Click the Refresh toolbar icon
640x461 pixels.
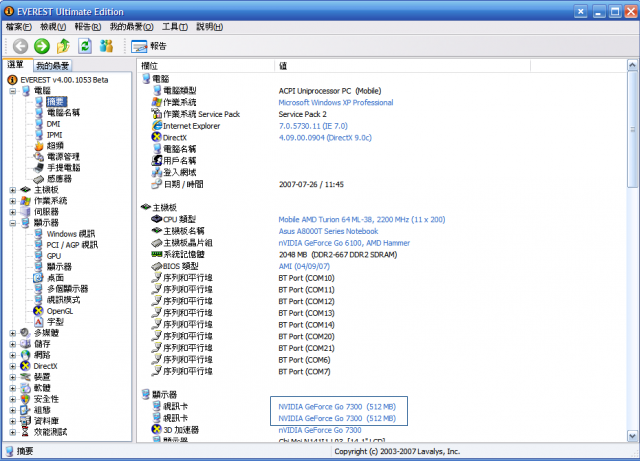(x=85, y=46)
